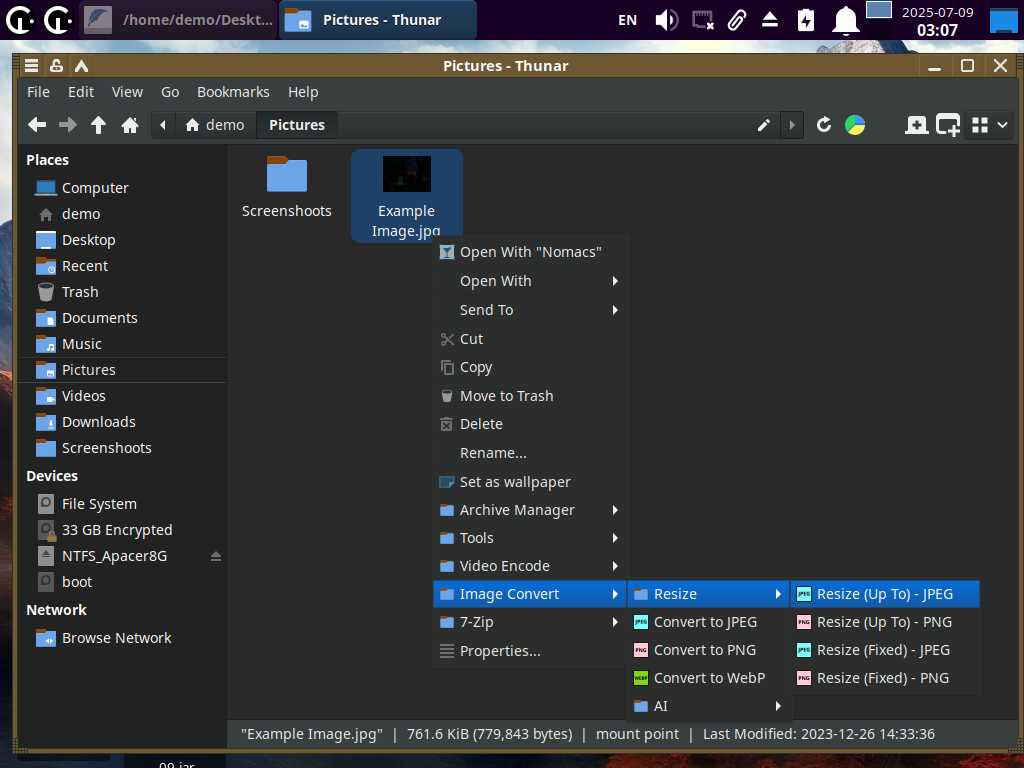The height and width of the screenshot is (768, 1024).
Task: Choose Convert to WebP
Action: tap(708, 679)
